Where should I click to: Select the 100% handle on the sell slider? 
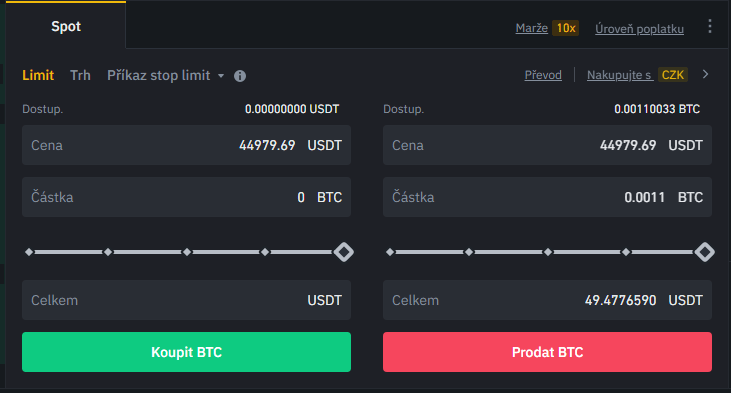pos(704,252)
